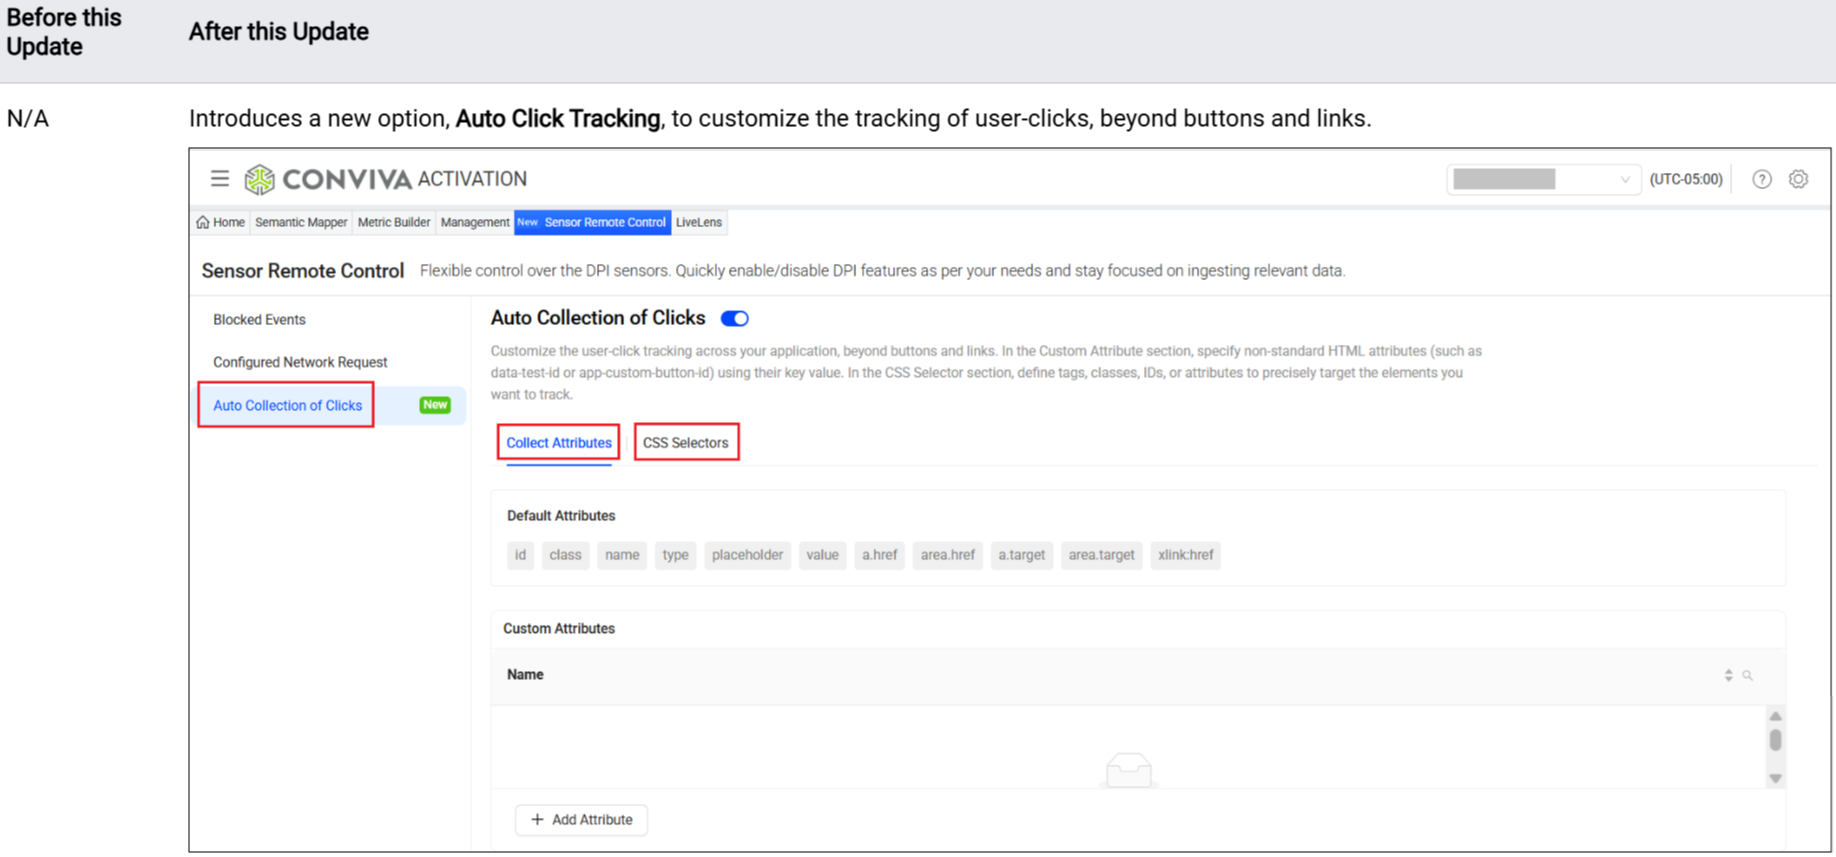The image size is (1836, 857).
Task: Open Blocked Events in the sidebar
Action: point(259,320)
